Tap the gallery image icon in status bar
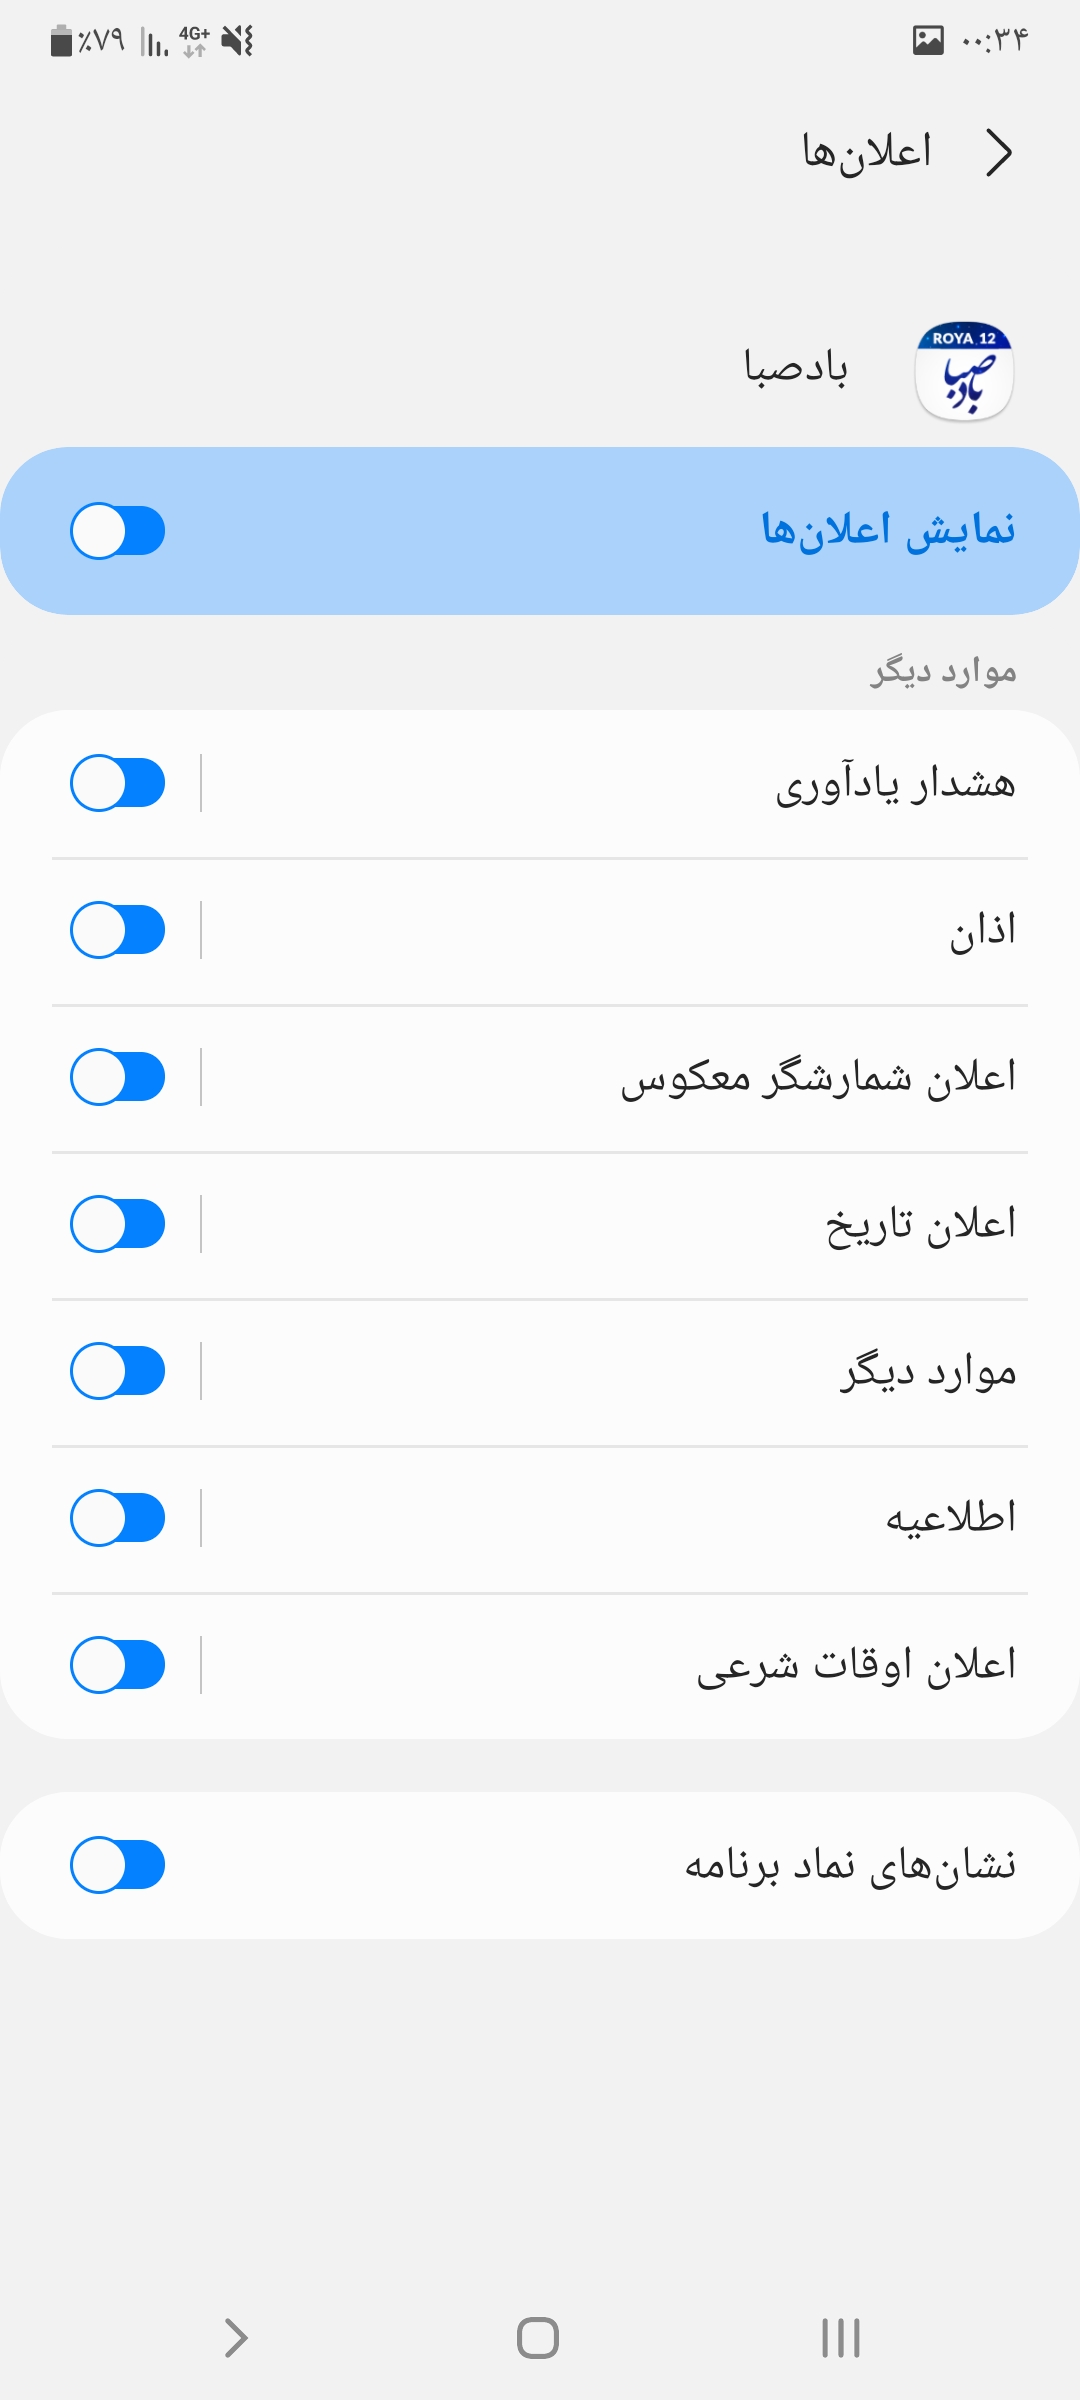This screenshot has width=1080, height=2400. pyautogui.click(x=928, y=40)
